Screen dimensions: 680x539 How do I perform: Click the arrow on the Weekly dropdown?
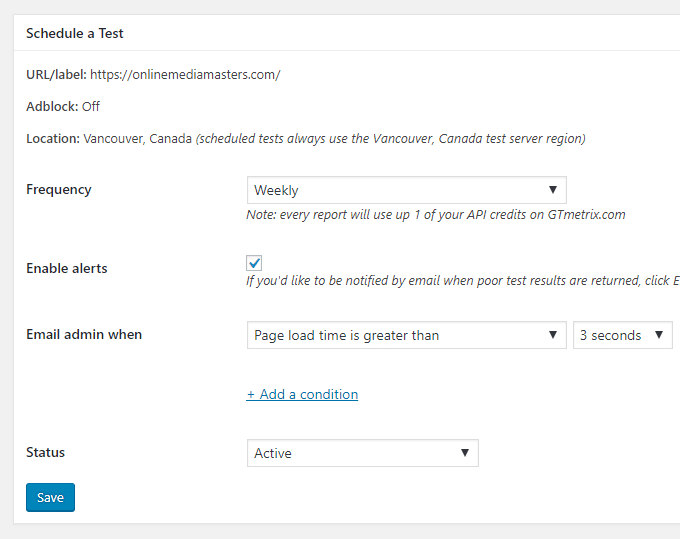pyautogui.click(x=552, y=190)
